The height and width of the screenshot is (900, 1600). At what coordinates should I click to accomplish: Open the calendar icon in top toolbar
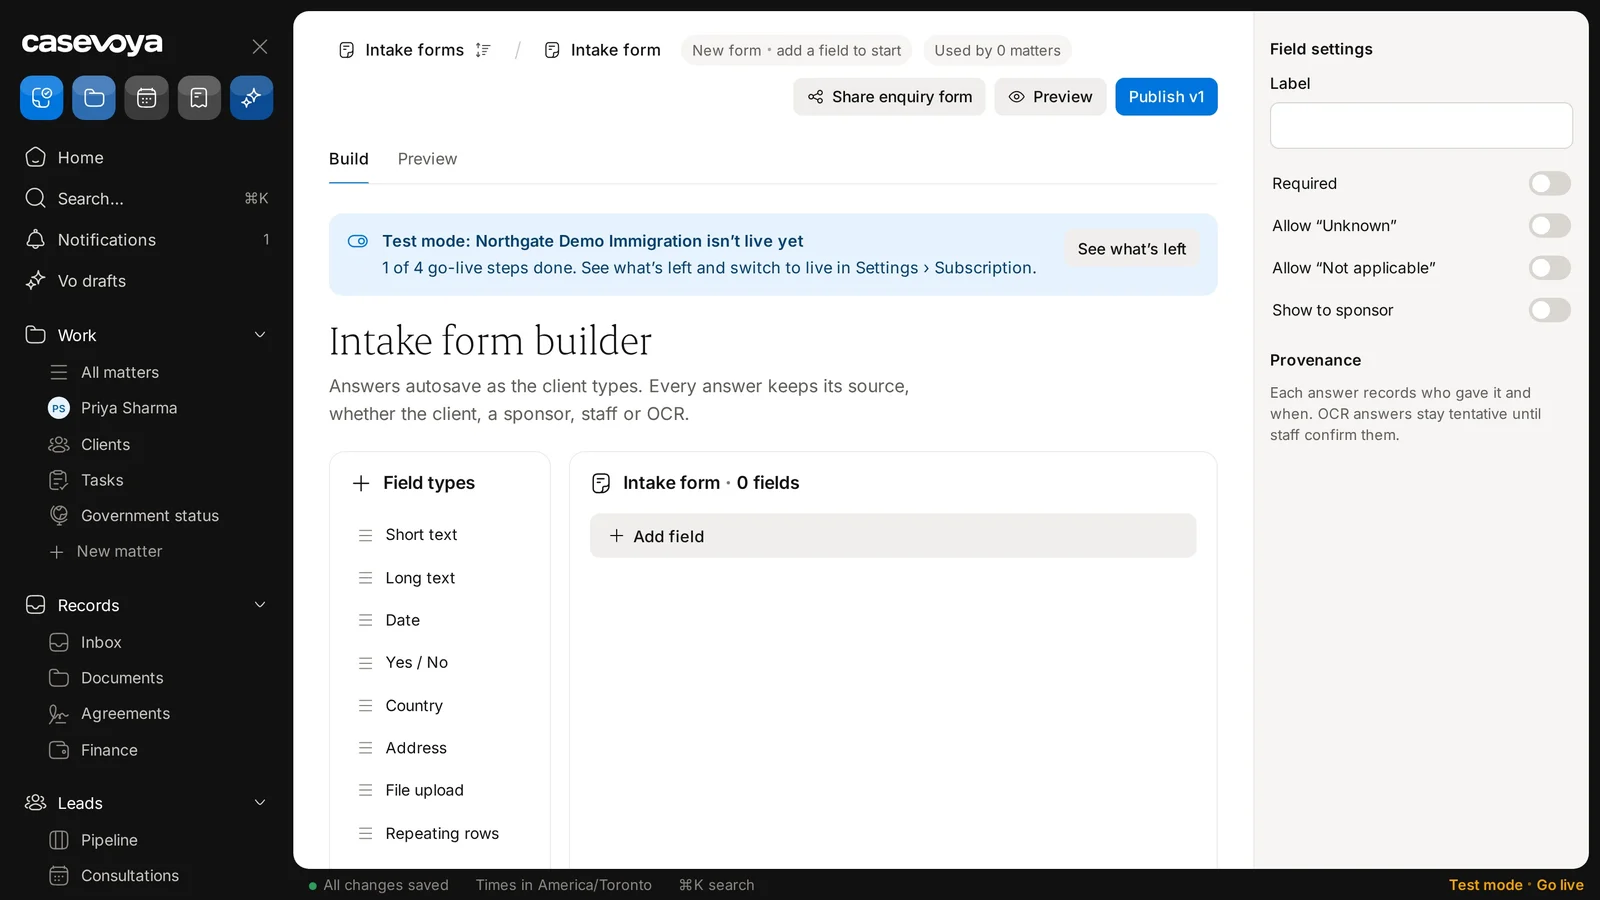coord(146,98)
